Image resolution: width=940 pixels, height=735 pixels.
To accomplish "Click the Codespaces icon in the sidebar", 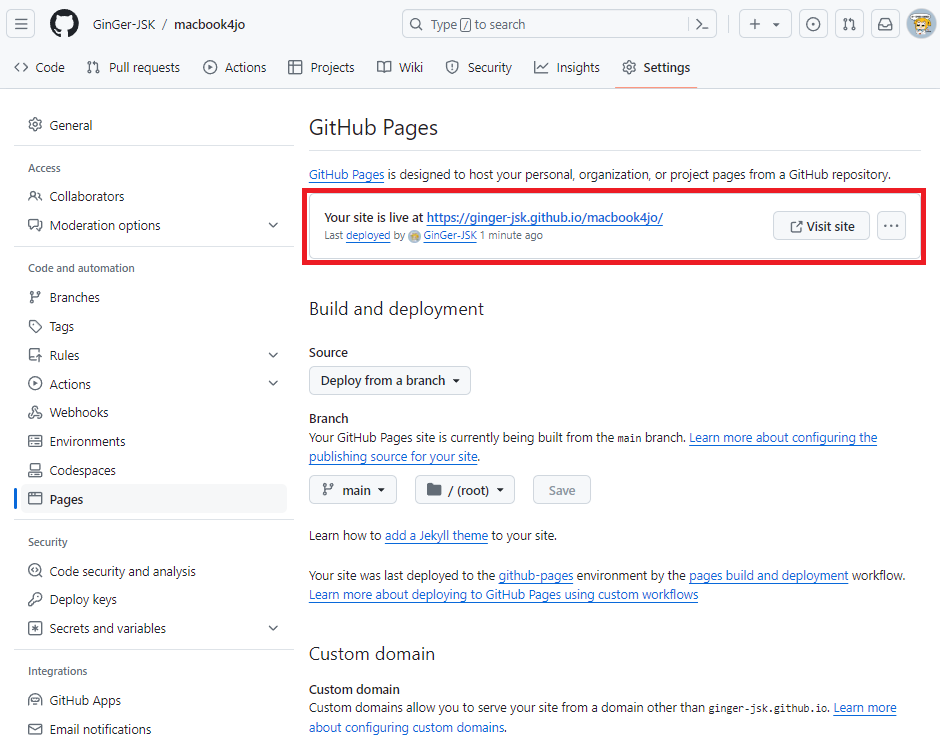I will point(35,470).
